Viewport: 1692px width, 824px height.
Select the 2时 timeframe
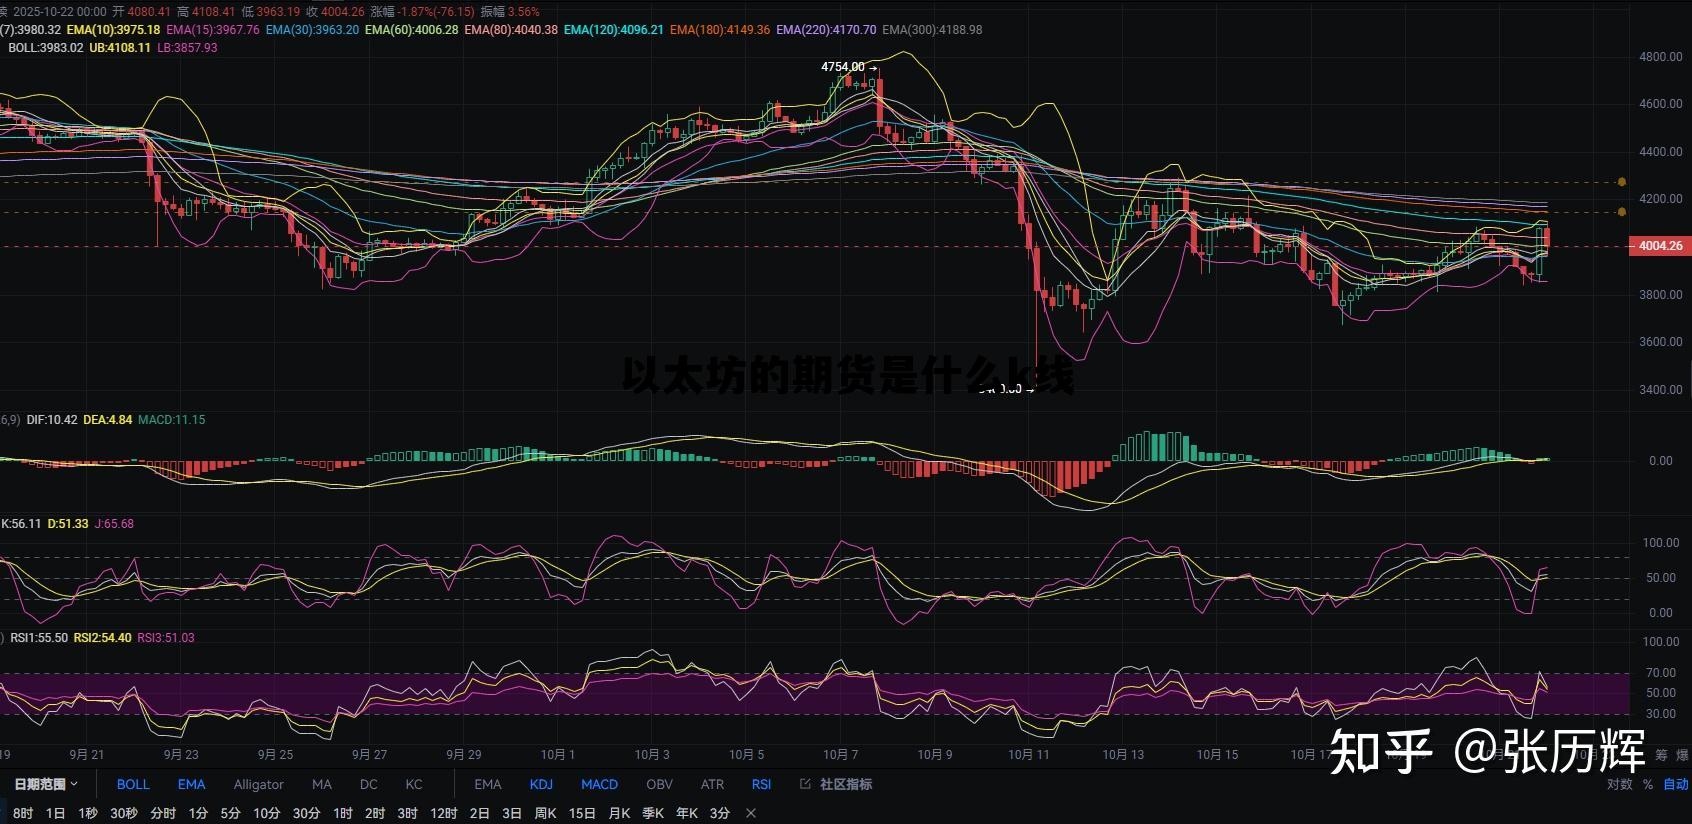click(x=375, y=814)
